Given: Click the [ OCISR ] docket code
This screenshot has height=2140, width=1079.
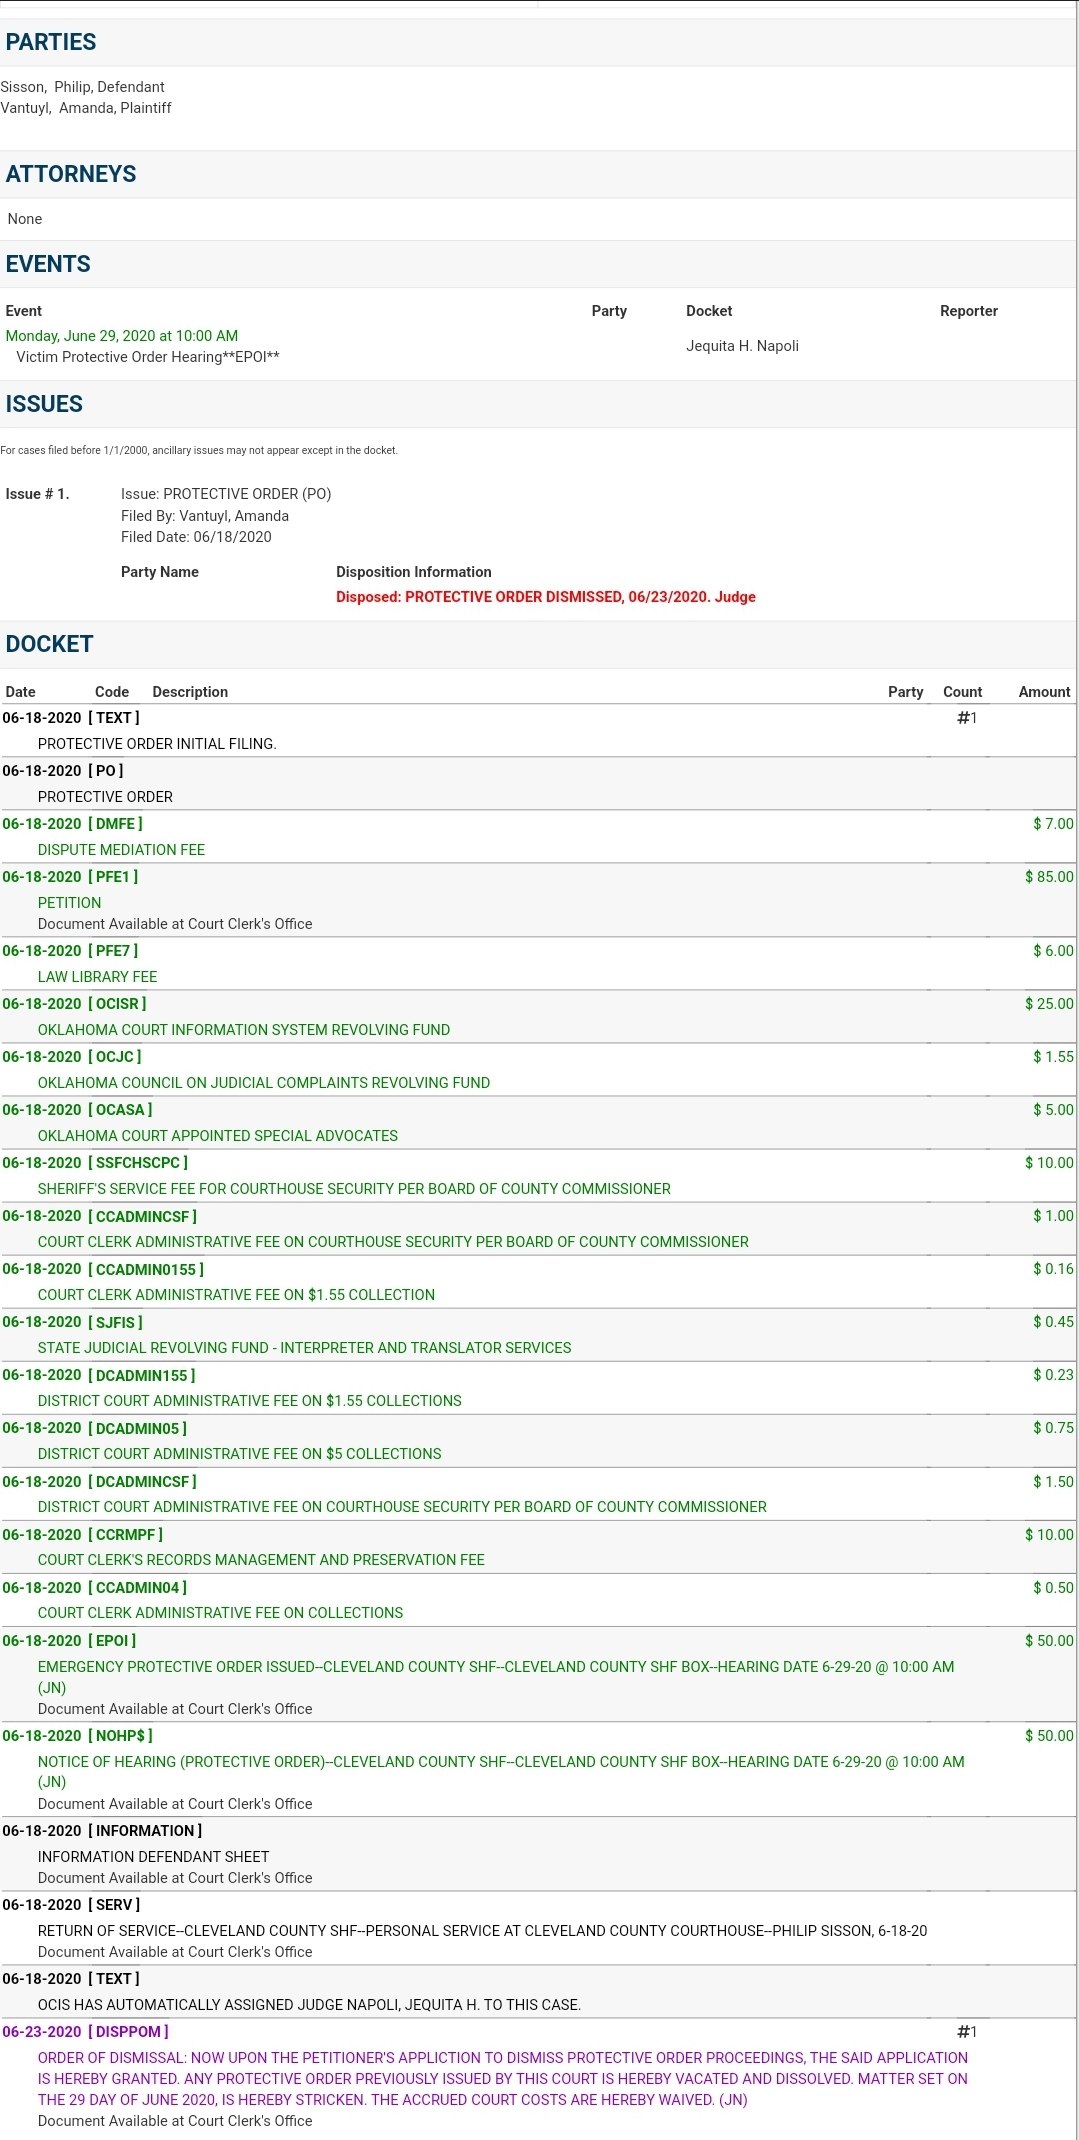Looking at the screenshot, I should (x=117, y=1004).
